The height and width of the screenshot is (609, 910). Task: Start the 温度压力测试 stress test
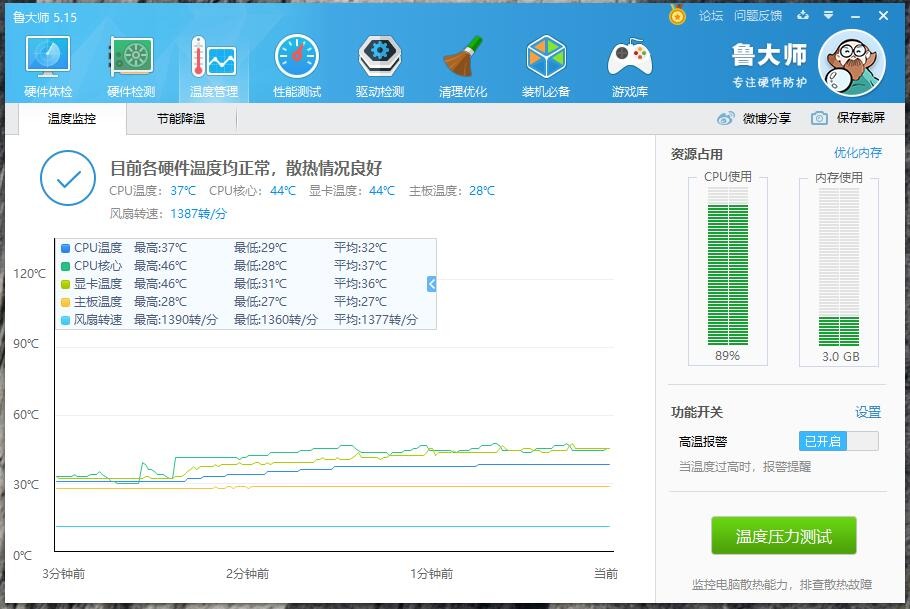[782, 535]
